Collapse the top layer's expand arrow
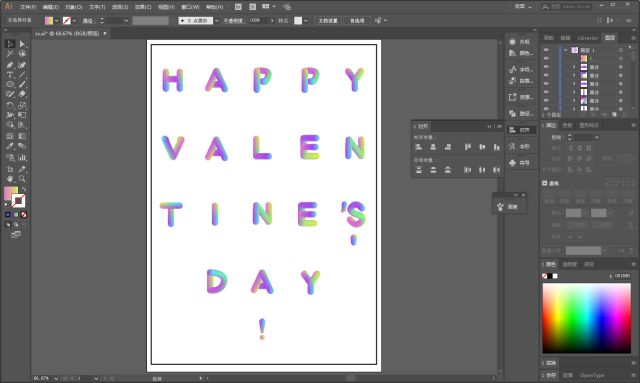This screenshot has width=640, height=383. click(566, 50)
